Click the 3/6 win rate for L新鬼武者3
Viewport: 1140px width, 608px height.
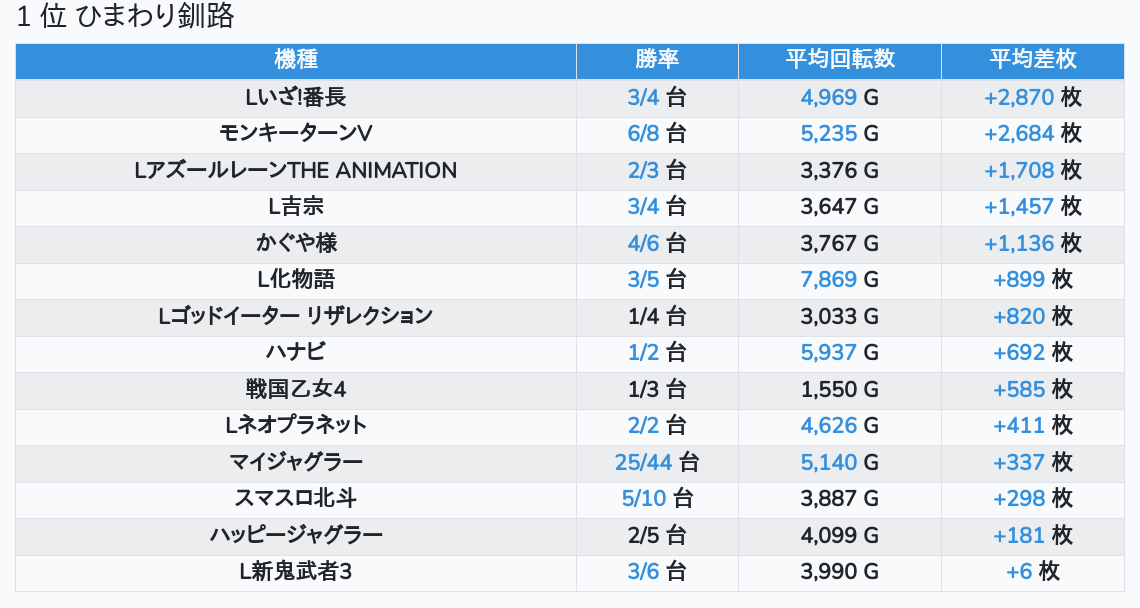click(x=644, y=571)
